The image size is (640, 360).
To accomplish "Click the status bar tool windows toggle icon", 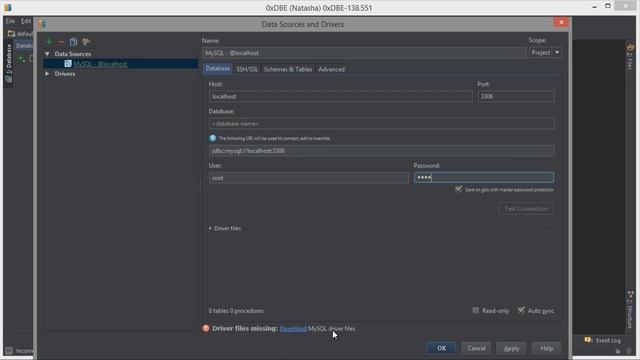I will click(9, 351).
